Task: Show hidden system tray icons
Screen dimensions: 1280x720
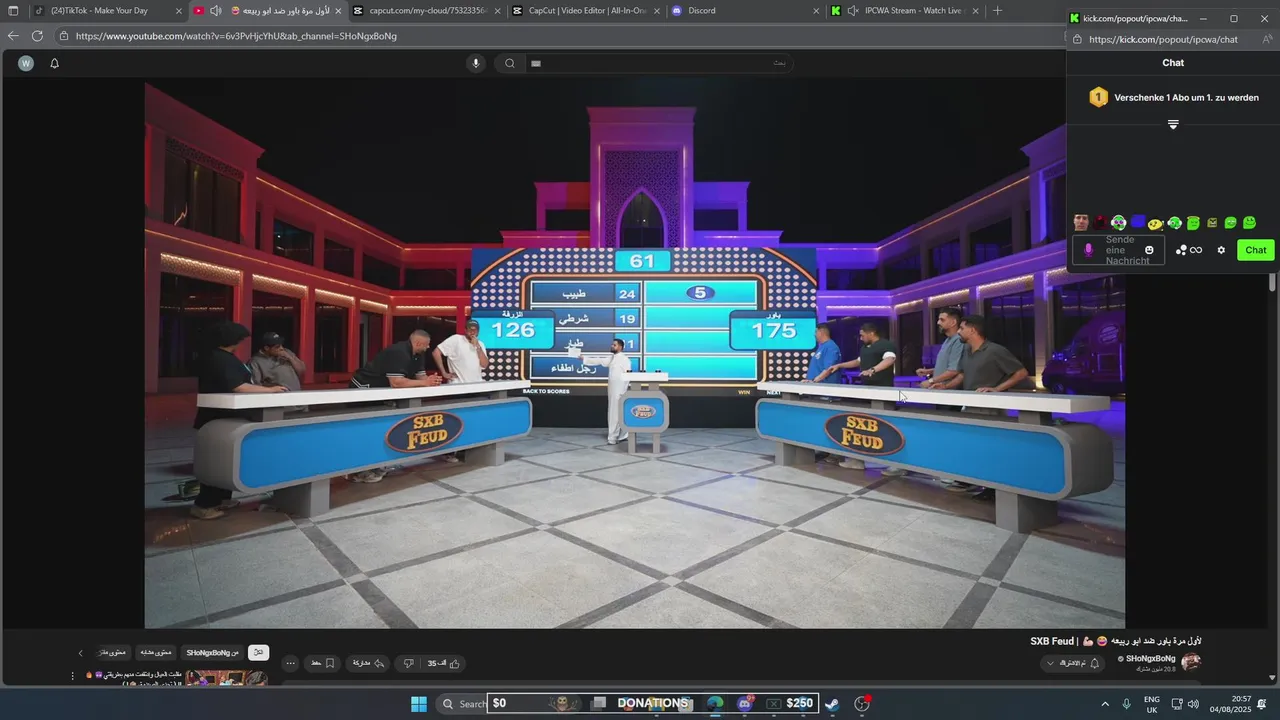Action: [1105, 703]
